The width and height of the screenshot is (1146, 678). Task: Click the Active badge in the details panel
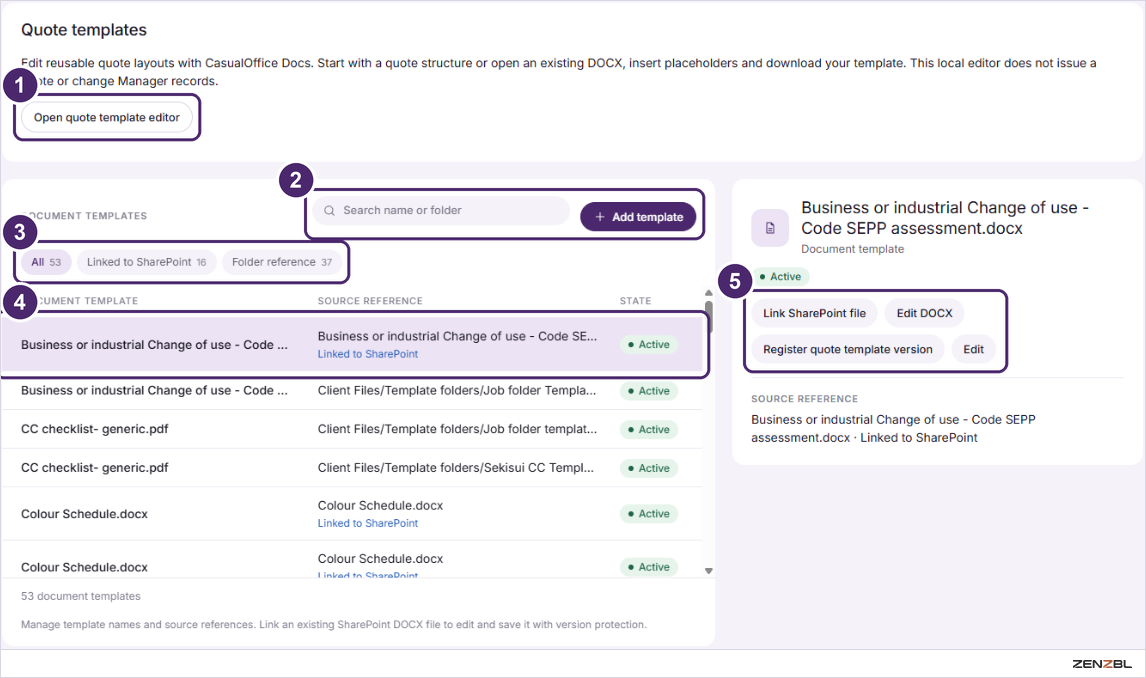[x=780, y=276]
